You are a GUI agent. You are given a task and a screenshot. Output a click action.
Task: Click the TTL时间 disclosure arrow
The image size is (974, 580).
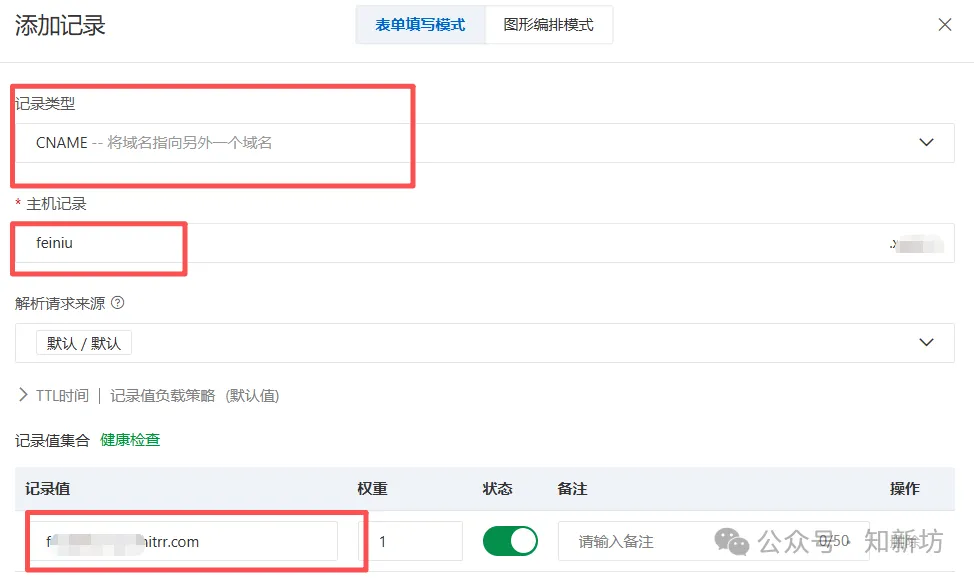(24, 395)
